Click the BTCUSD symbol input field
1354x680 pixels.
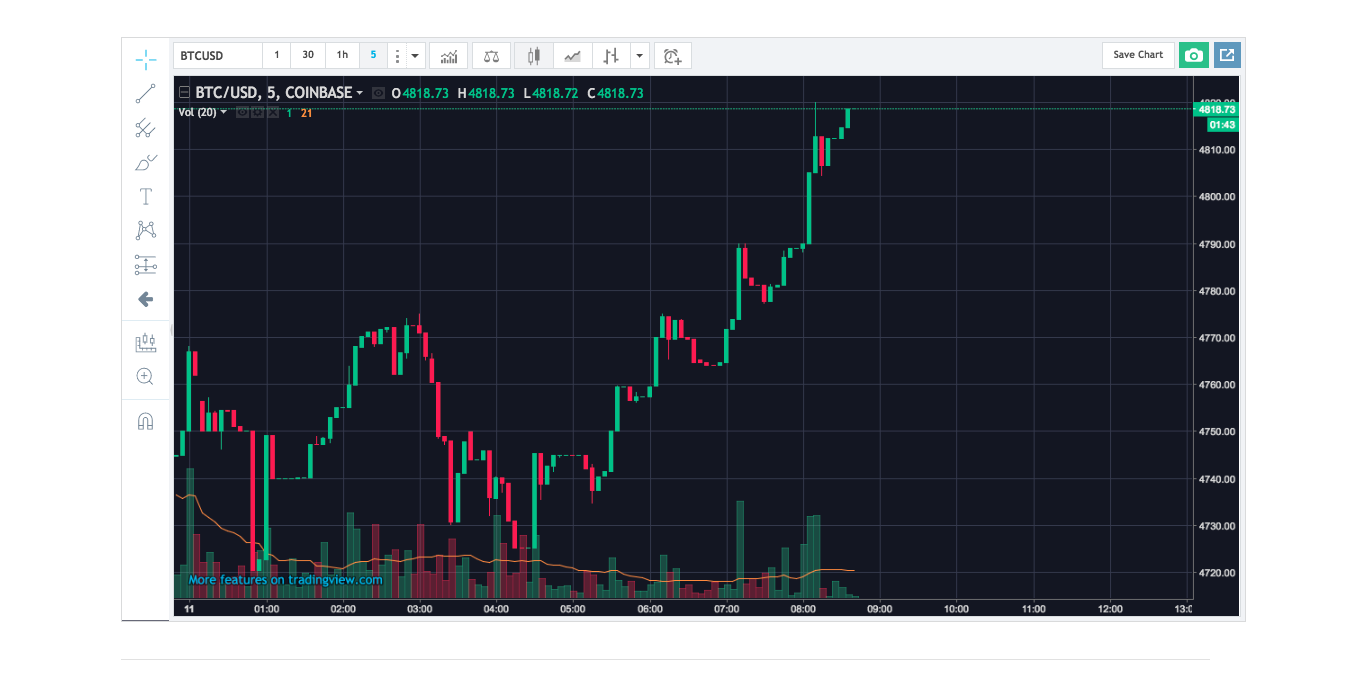pyautogui.click(x=215, y=55)
